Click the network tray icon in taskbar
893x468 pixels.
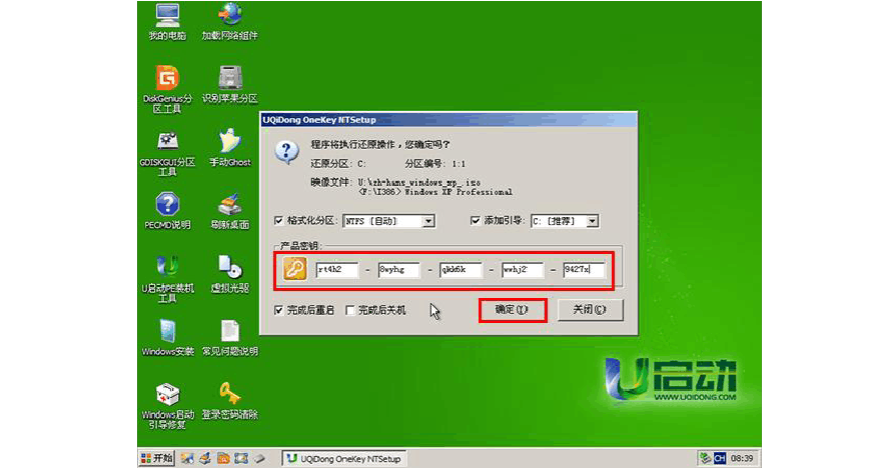pyautogui.click(x=706, y=458)
